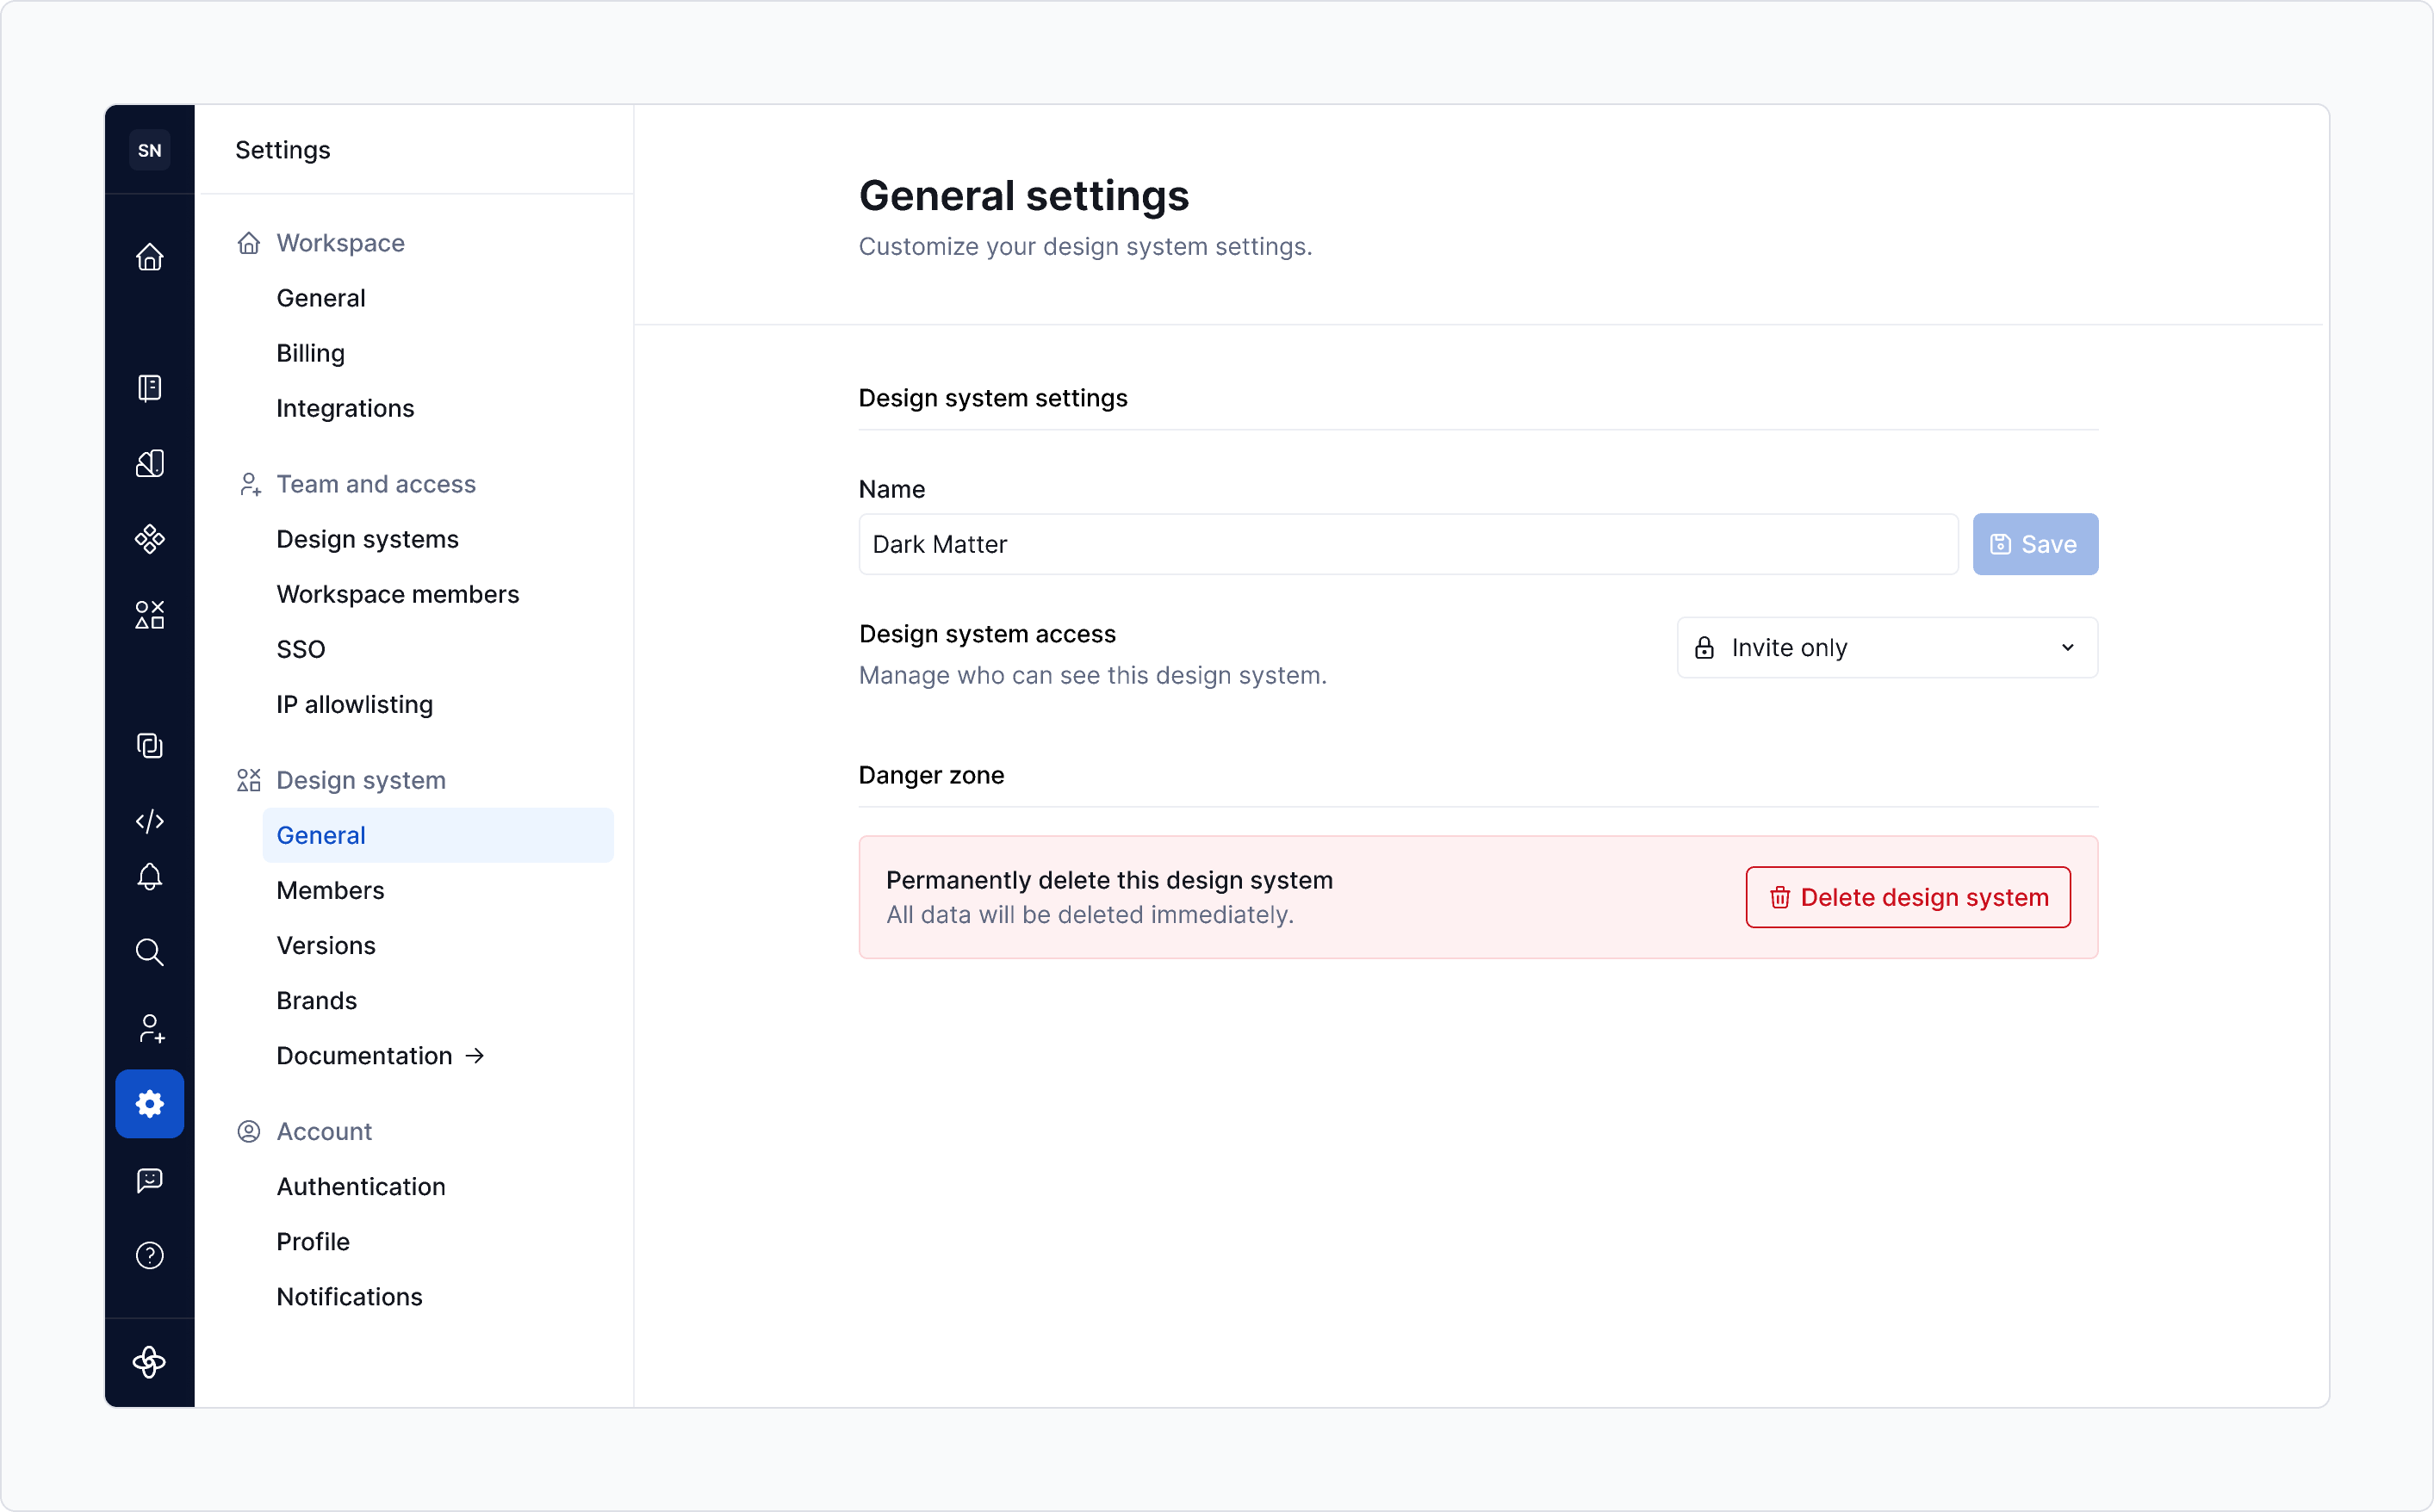Show notifications via the bell icon
The width and height of the screenshot is (2434, 1512).
click(x=150, y=877)
